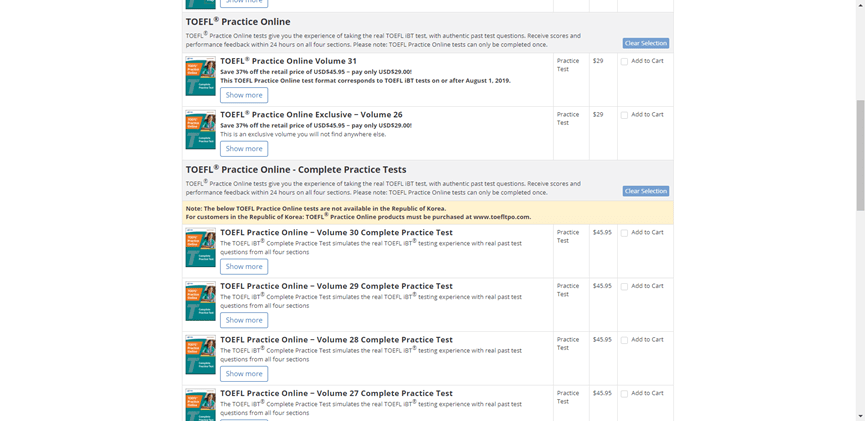Check Add to Cart for Volume 30 Complete Practice Test
865x421 pixels.
pos(624,233)
